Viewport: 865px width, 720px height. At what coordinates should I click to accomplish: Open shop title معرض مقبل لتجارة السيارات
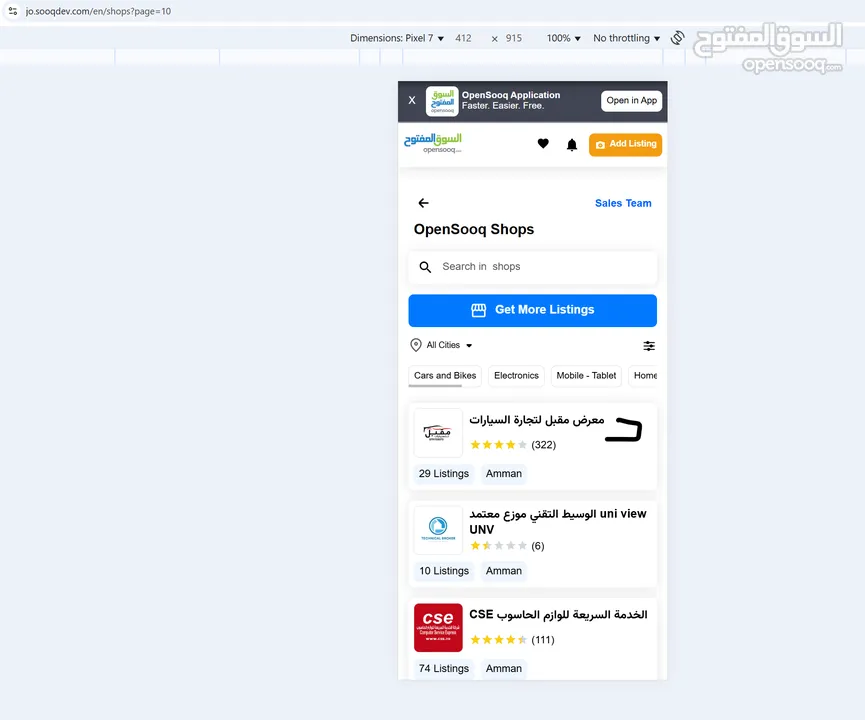tap(537, 420)
